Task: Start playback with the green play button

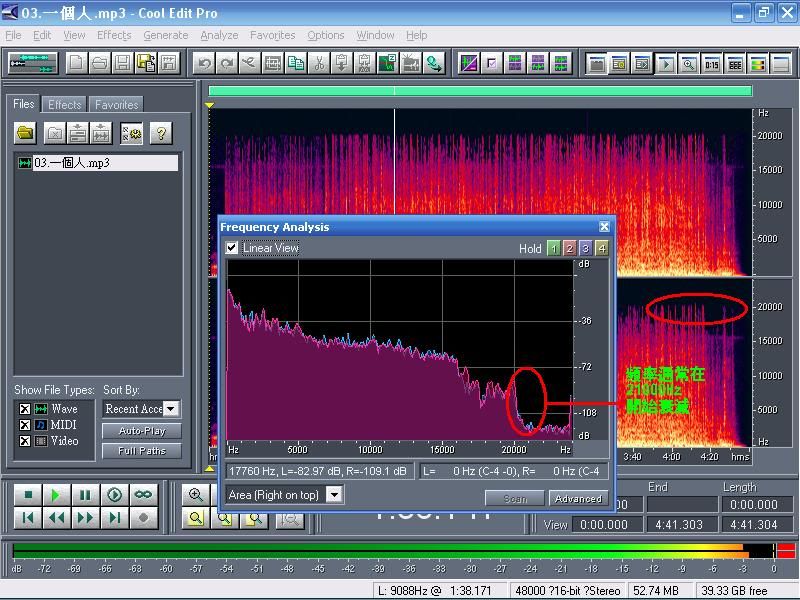Action: tap(56, 494)
